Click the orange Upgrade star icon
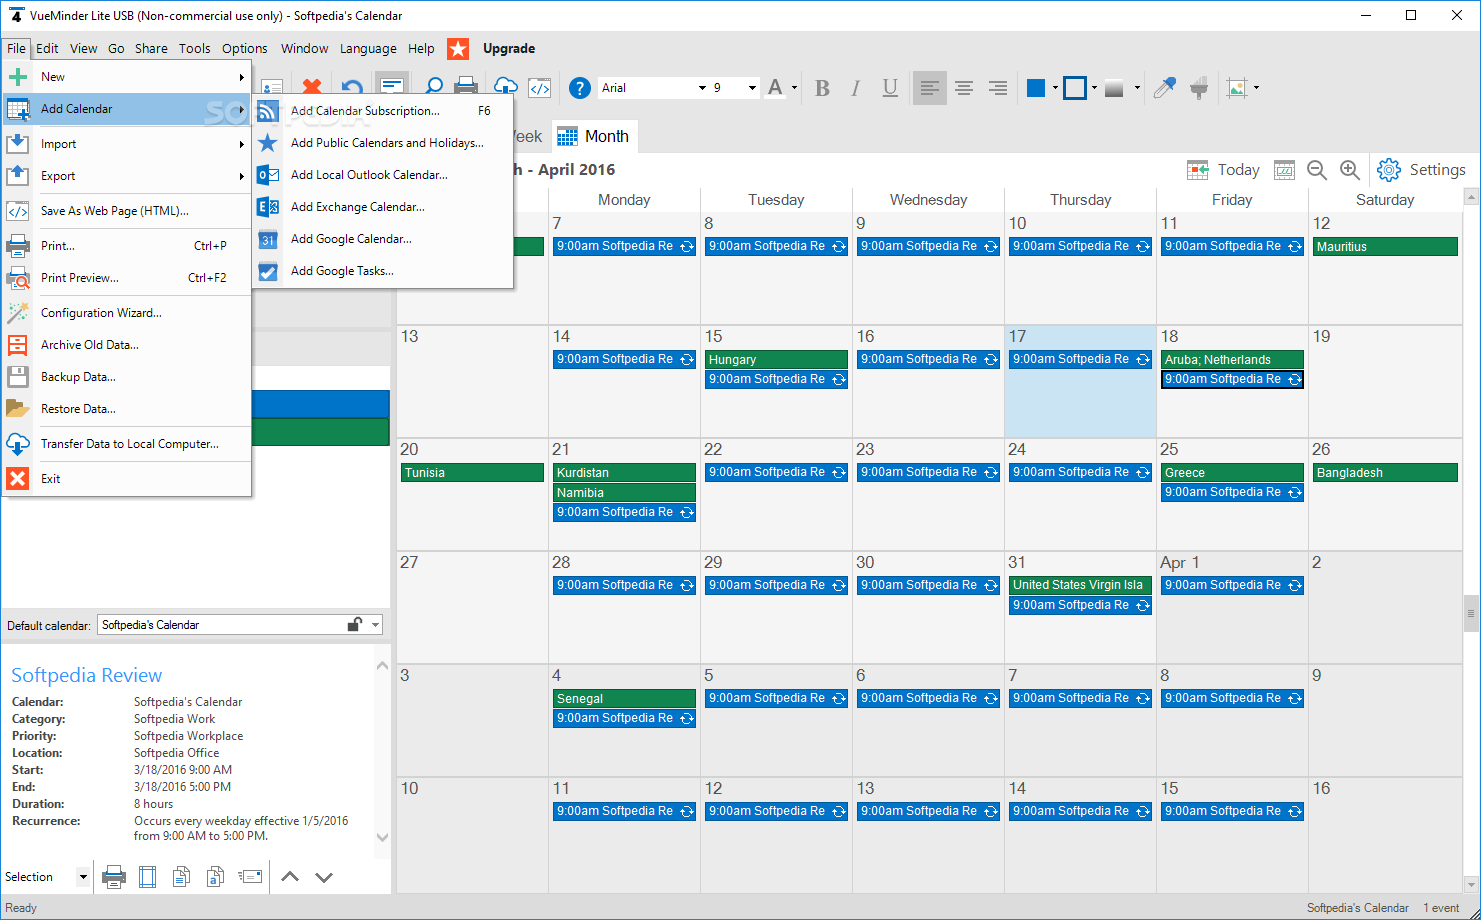Viewport: 1481px width, 920px height. coord(458,48)
